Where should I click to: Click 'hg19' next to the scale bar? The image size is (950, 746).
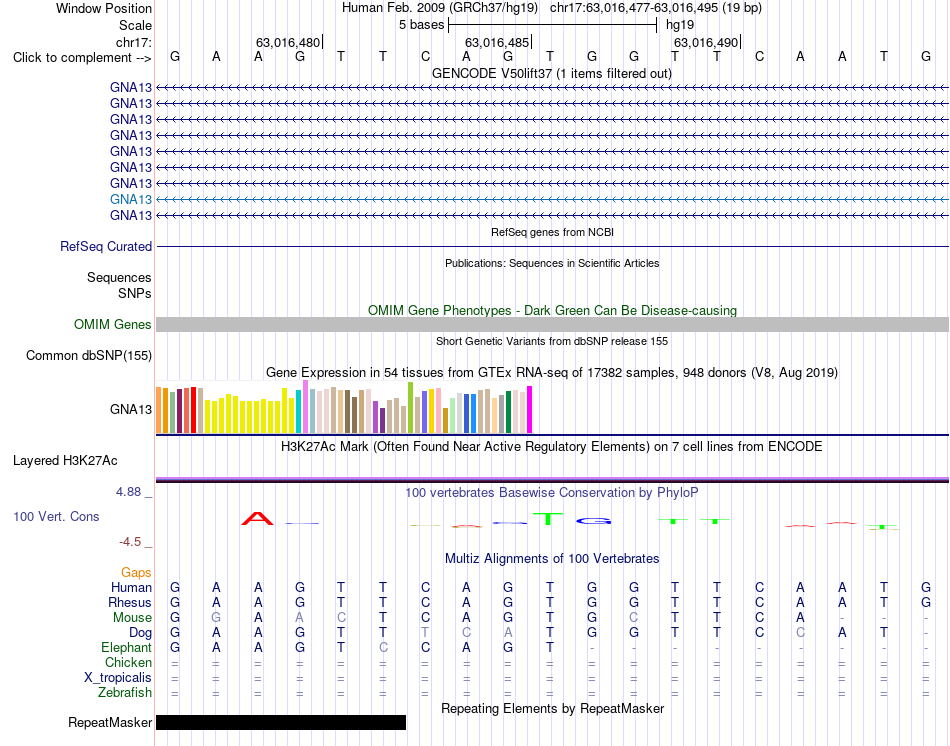pyautogui.click(x=680, y=25)
